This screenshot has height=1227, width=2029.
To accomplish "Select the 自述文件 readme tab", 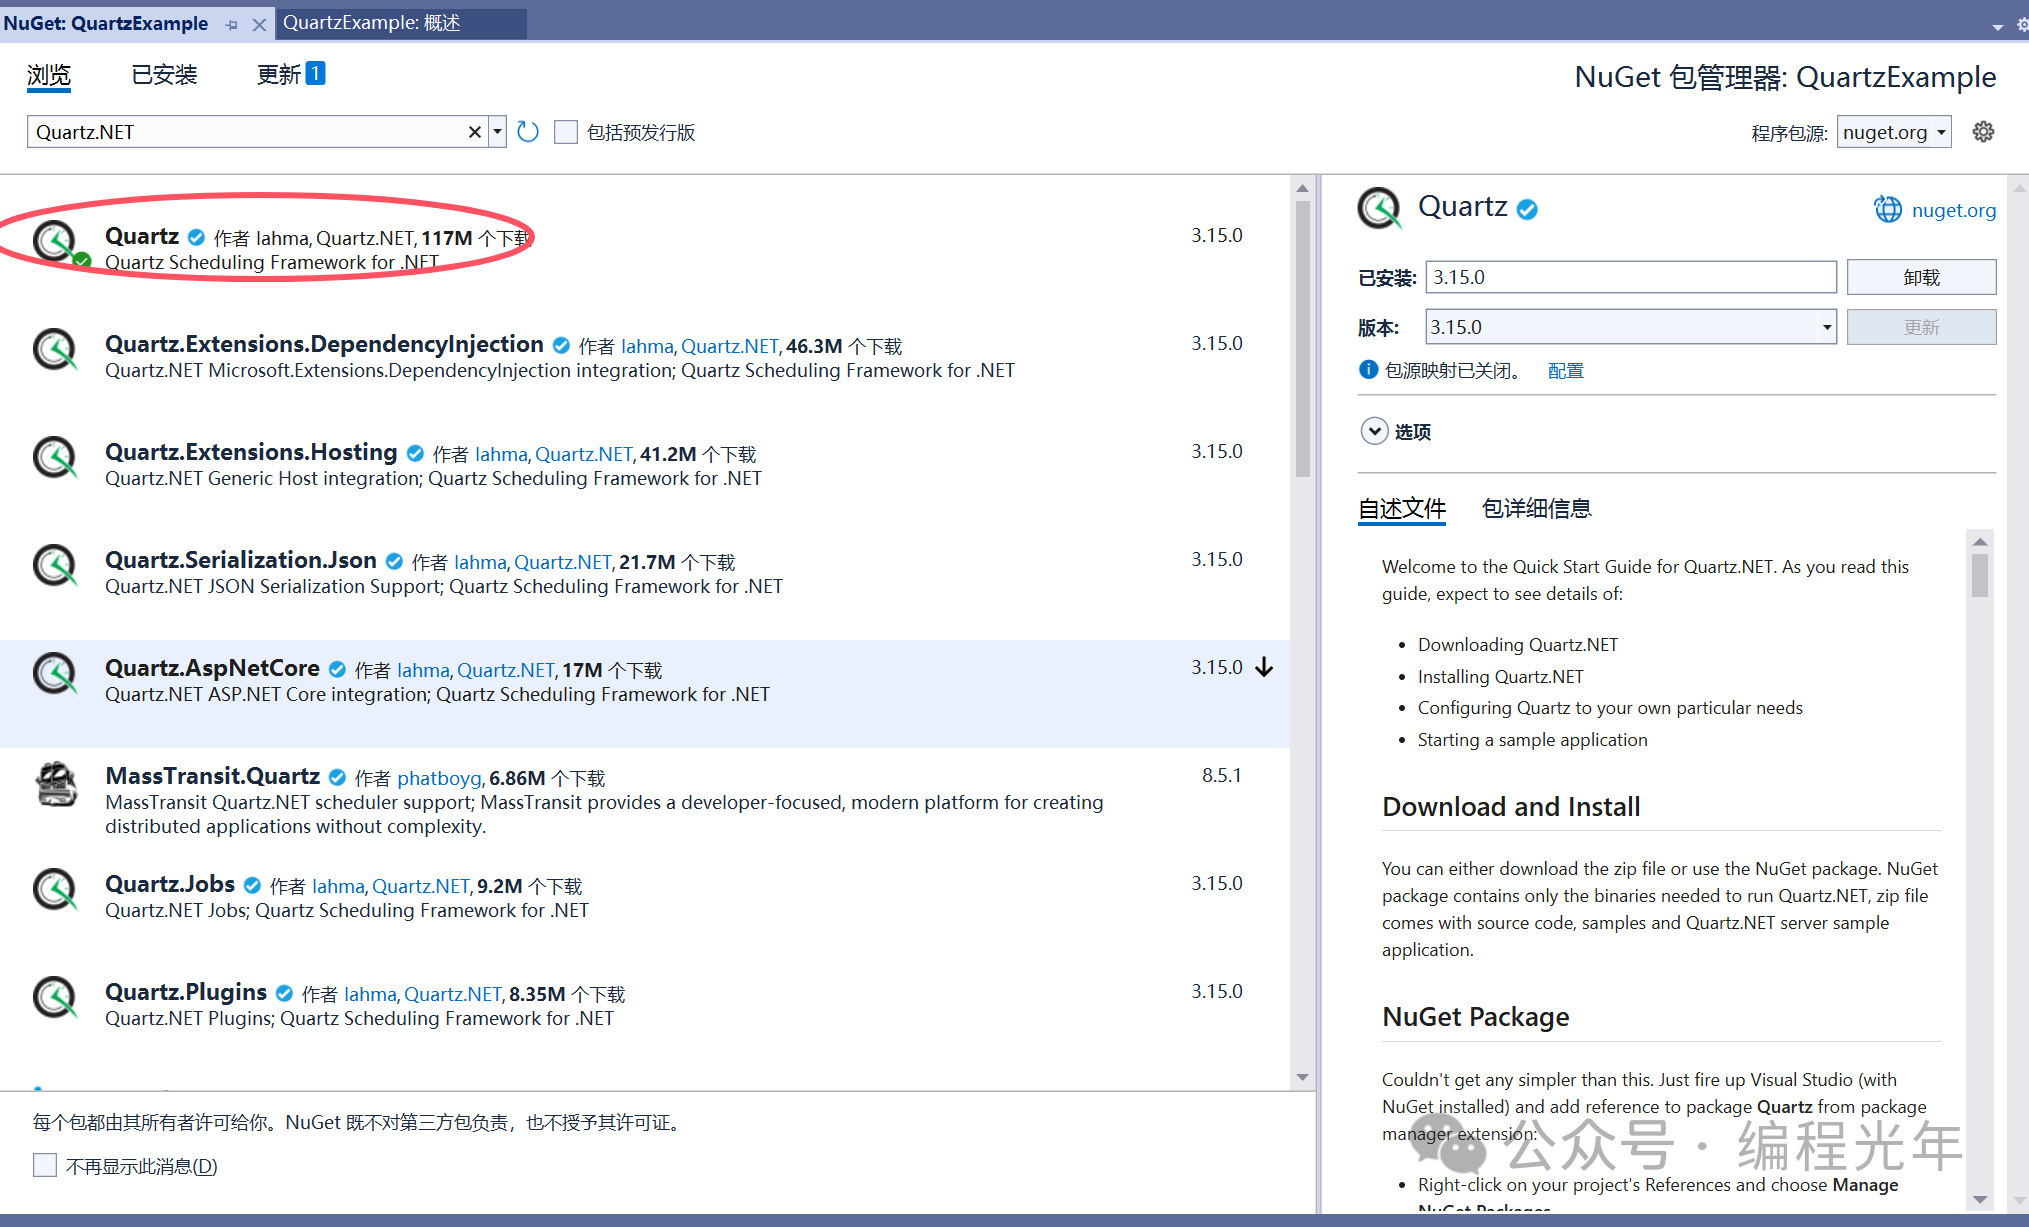I will (x=1402, y=508).
